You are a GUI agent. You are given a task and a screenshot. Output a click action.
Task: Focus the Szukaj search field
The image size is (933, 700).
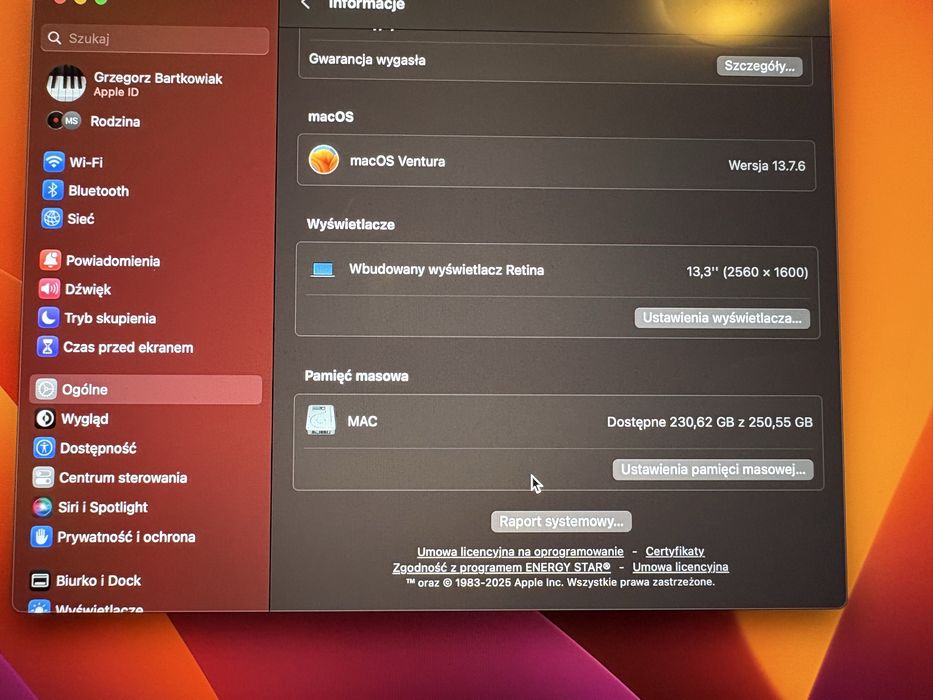pos(155,39)
